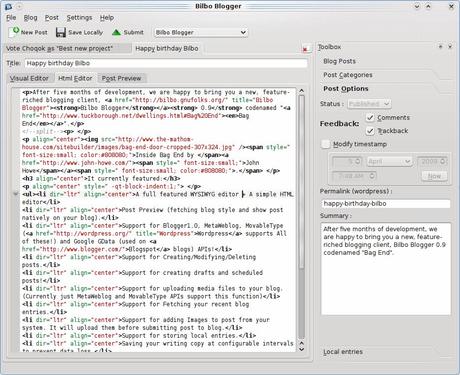Screen dimensions: 460x375
Task: Click the Title input field
Action: point(166,63)
